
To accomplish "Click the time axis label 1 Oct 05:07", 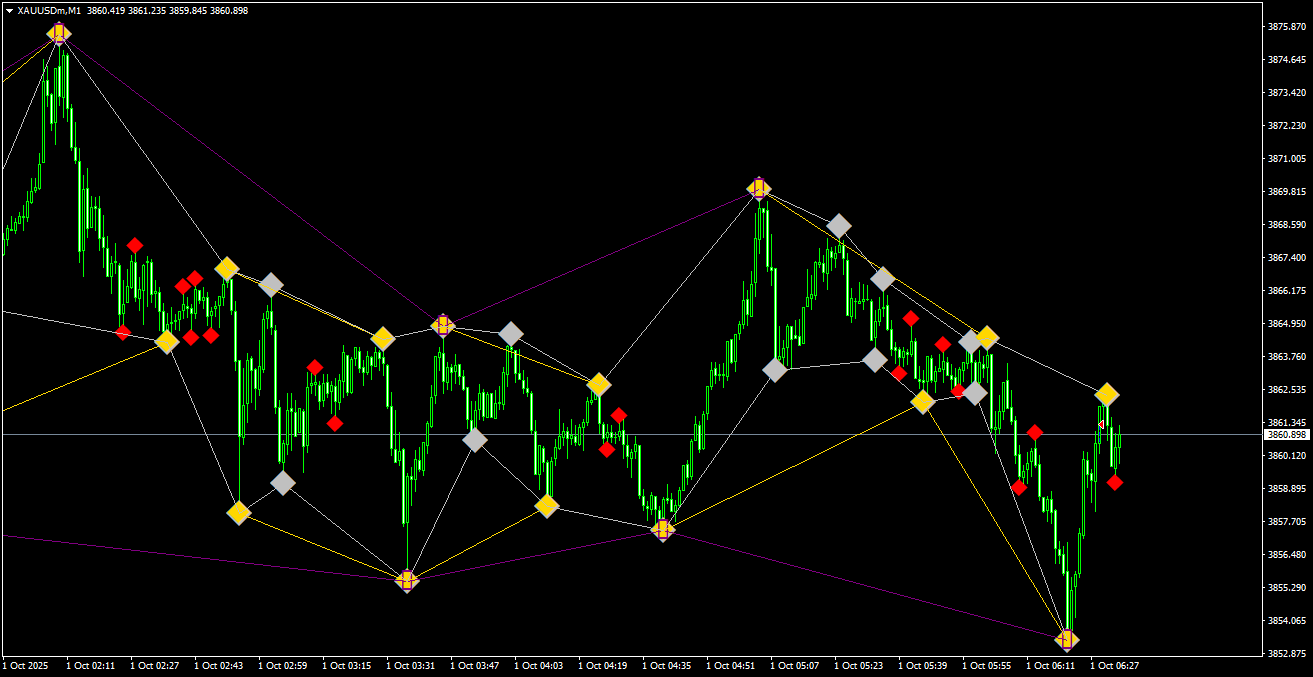I will (x=795, y=665).
